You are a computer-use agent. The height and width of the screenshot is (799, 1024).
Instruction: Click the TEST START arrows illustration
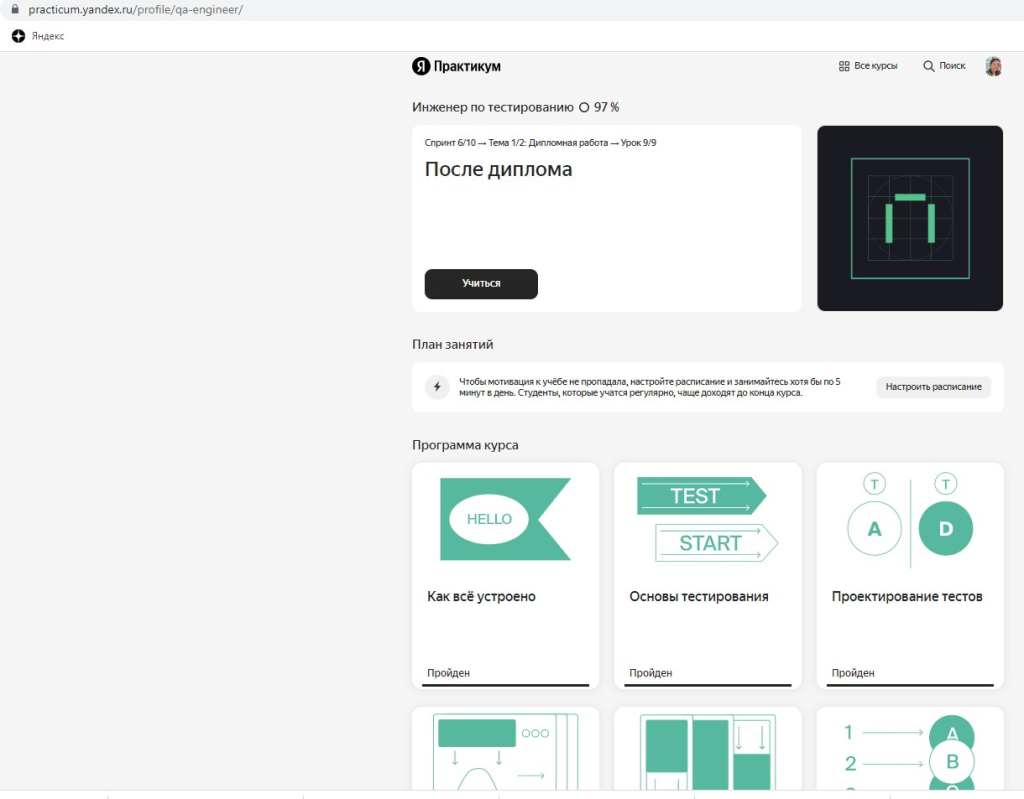[707, 519]
